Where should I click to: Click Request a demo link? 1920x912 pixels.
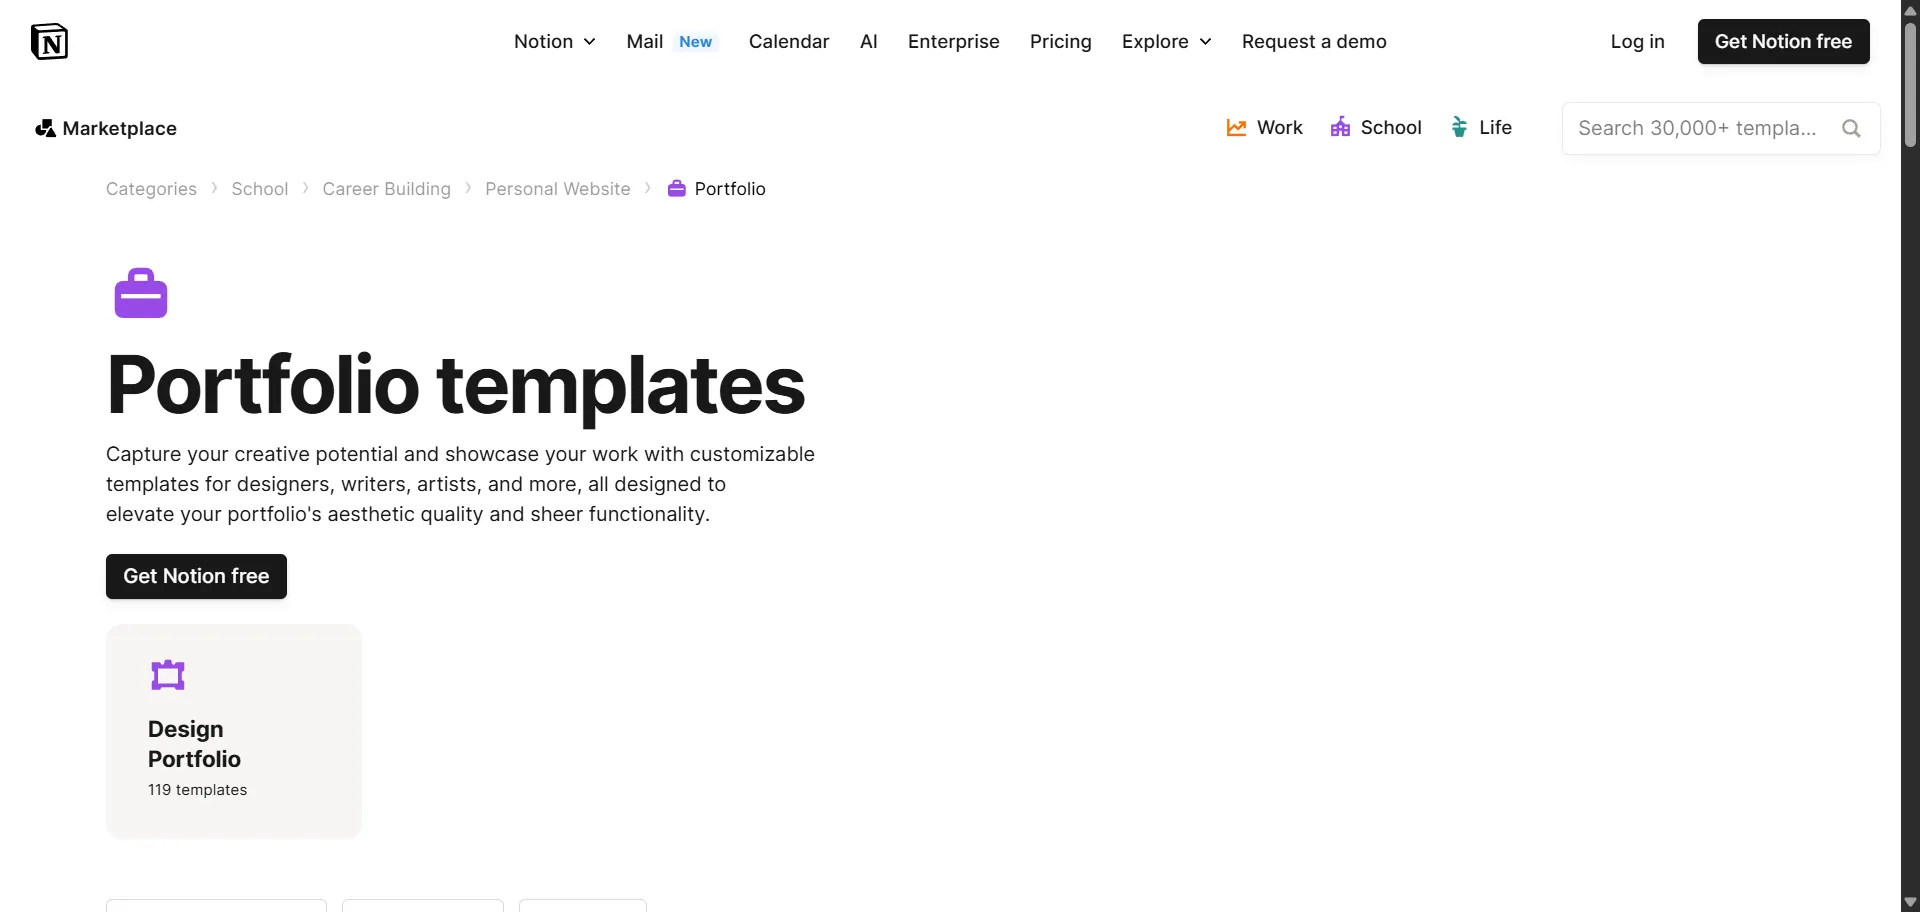pyautogui.click(x=1314, y=41)
